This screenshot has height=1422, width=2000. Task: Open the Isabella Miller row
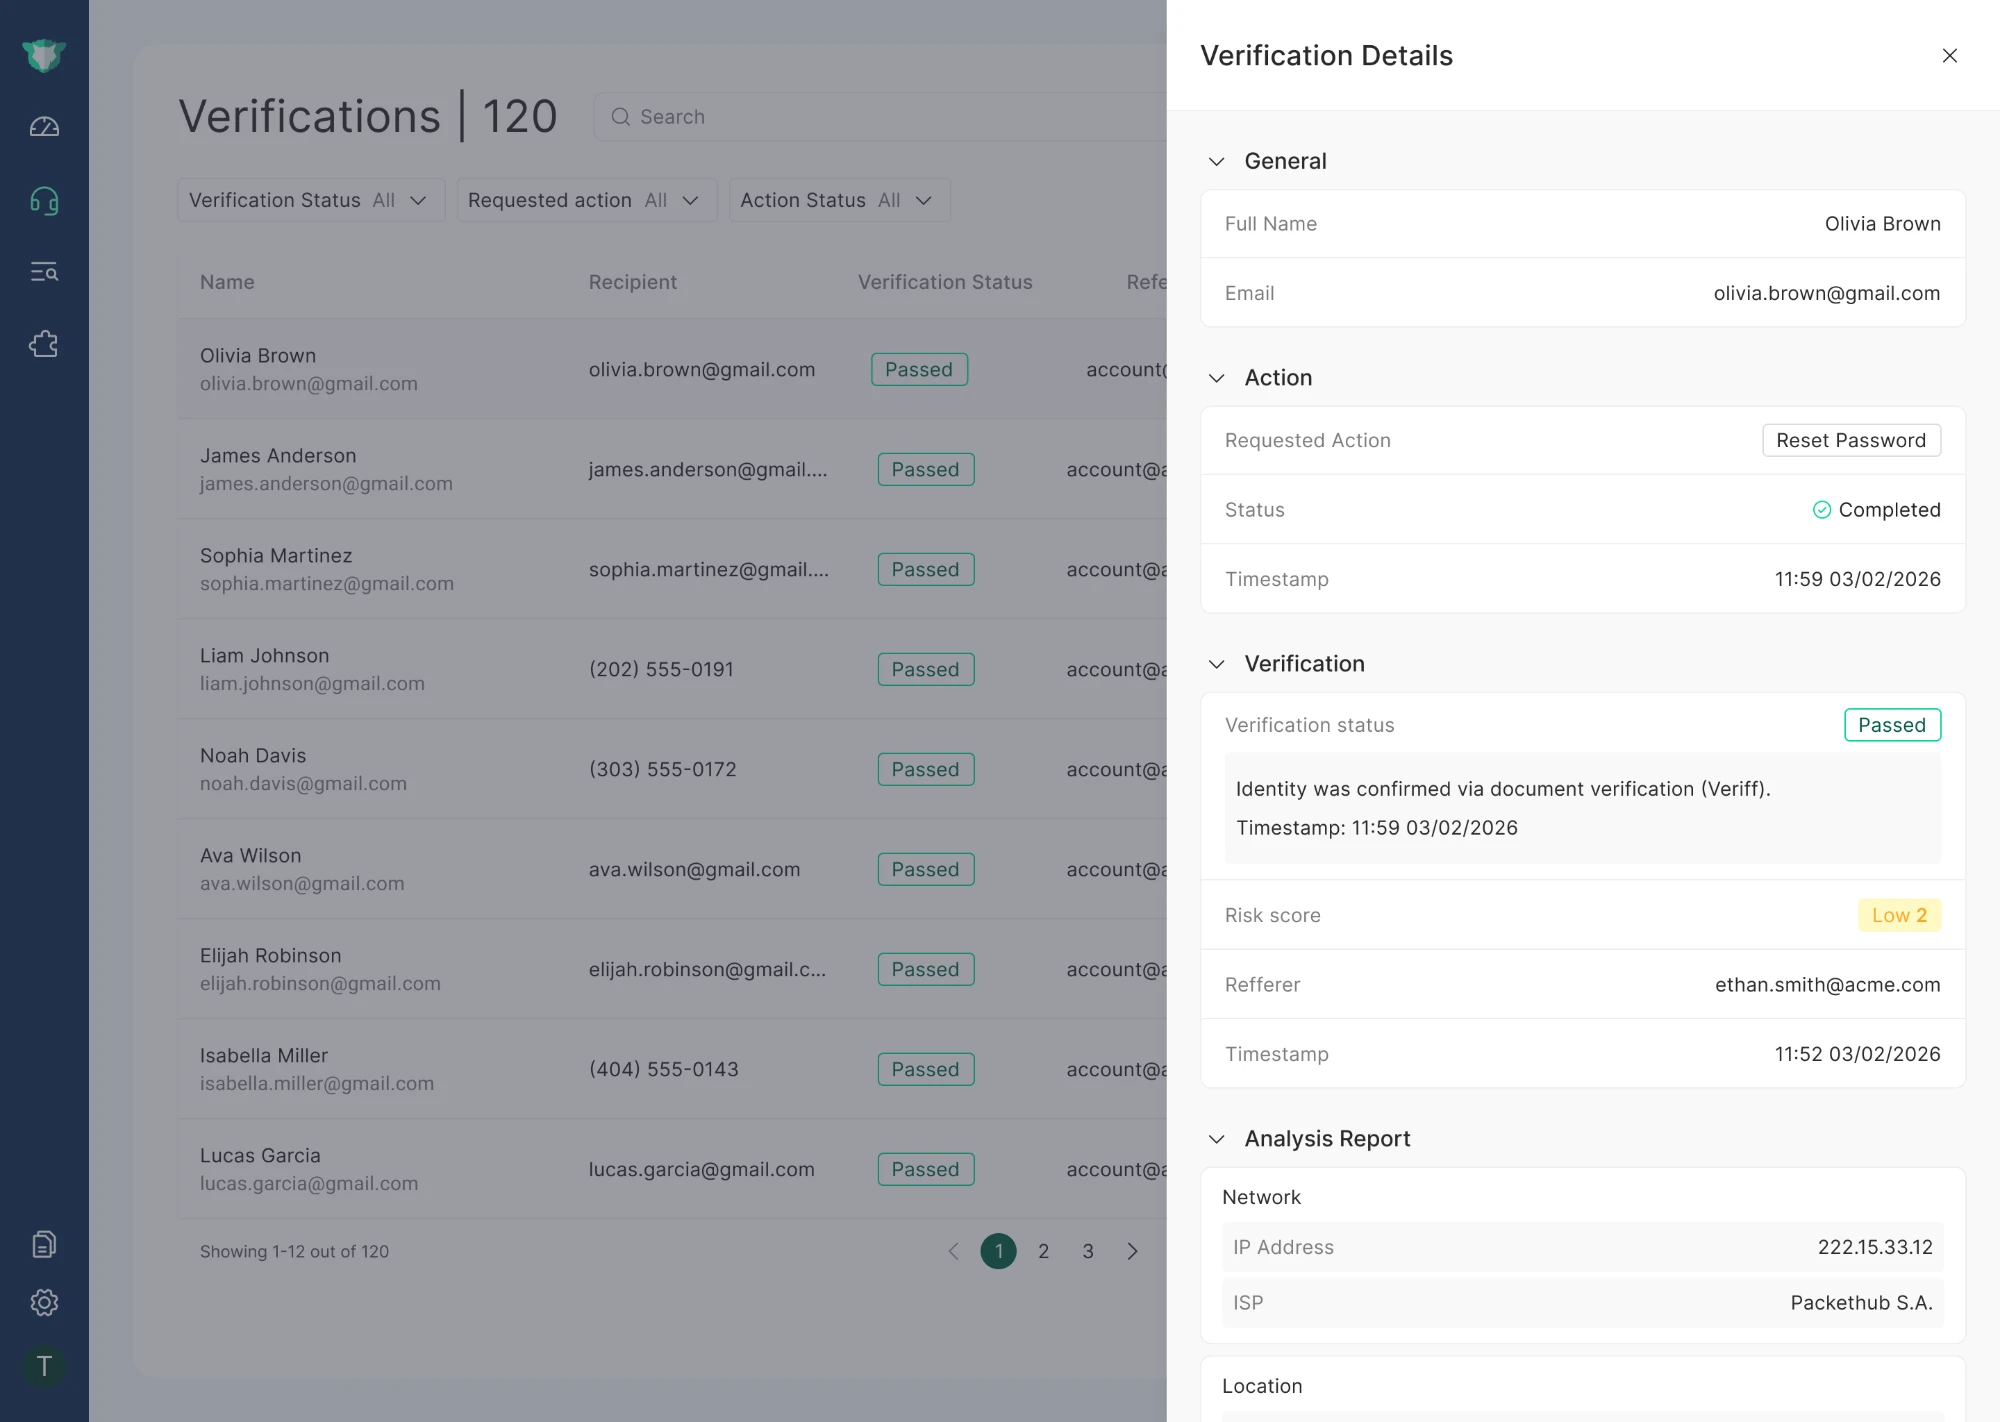672,1069
